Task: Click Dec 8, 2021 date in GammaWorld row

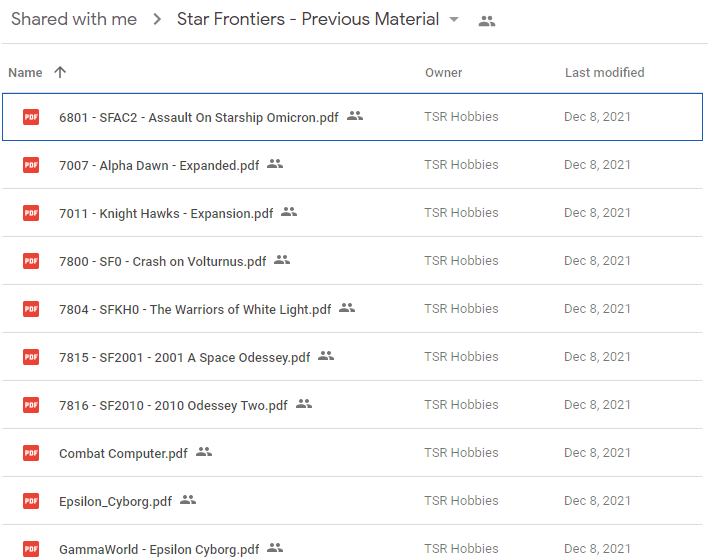Action: [x=597, y=548]
